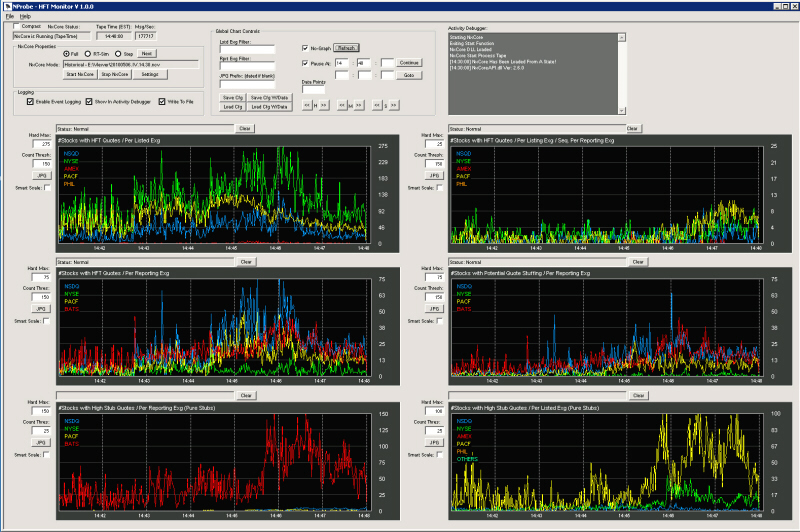
Task: Toggle the No-Graph checkbox
Action: pyautogui.click(x=305, y=48)
